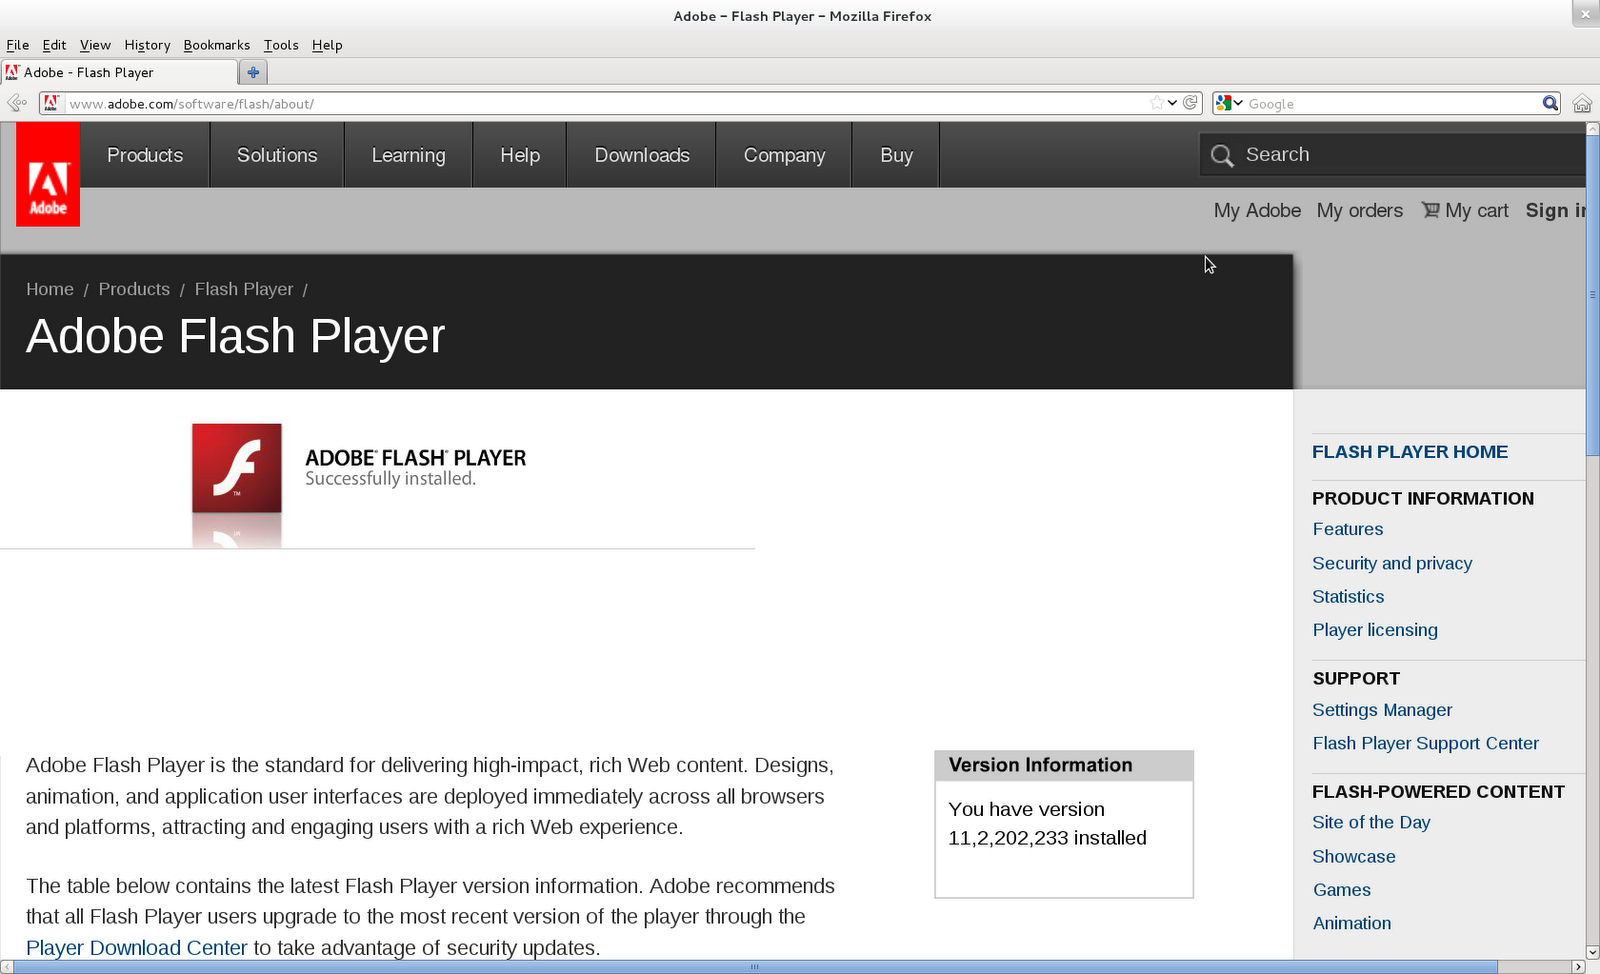Open the File menu
1600x974 pixels.
pos(18,45)
